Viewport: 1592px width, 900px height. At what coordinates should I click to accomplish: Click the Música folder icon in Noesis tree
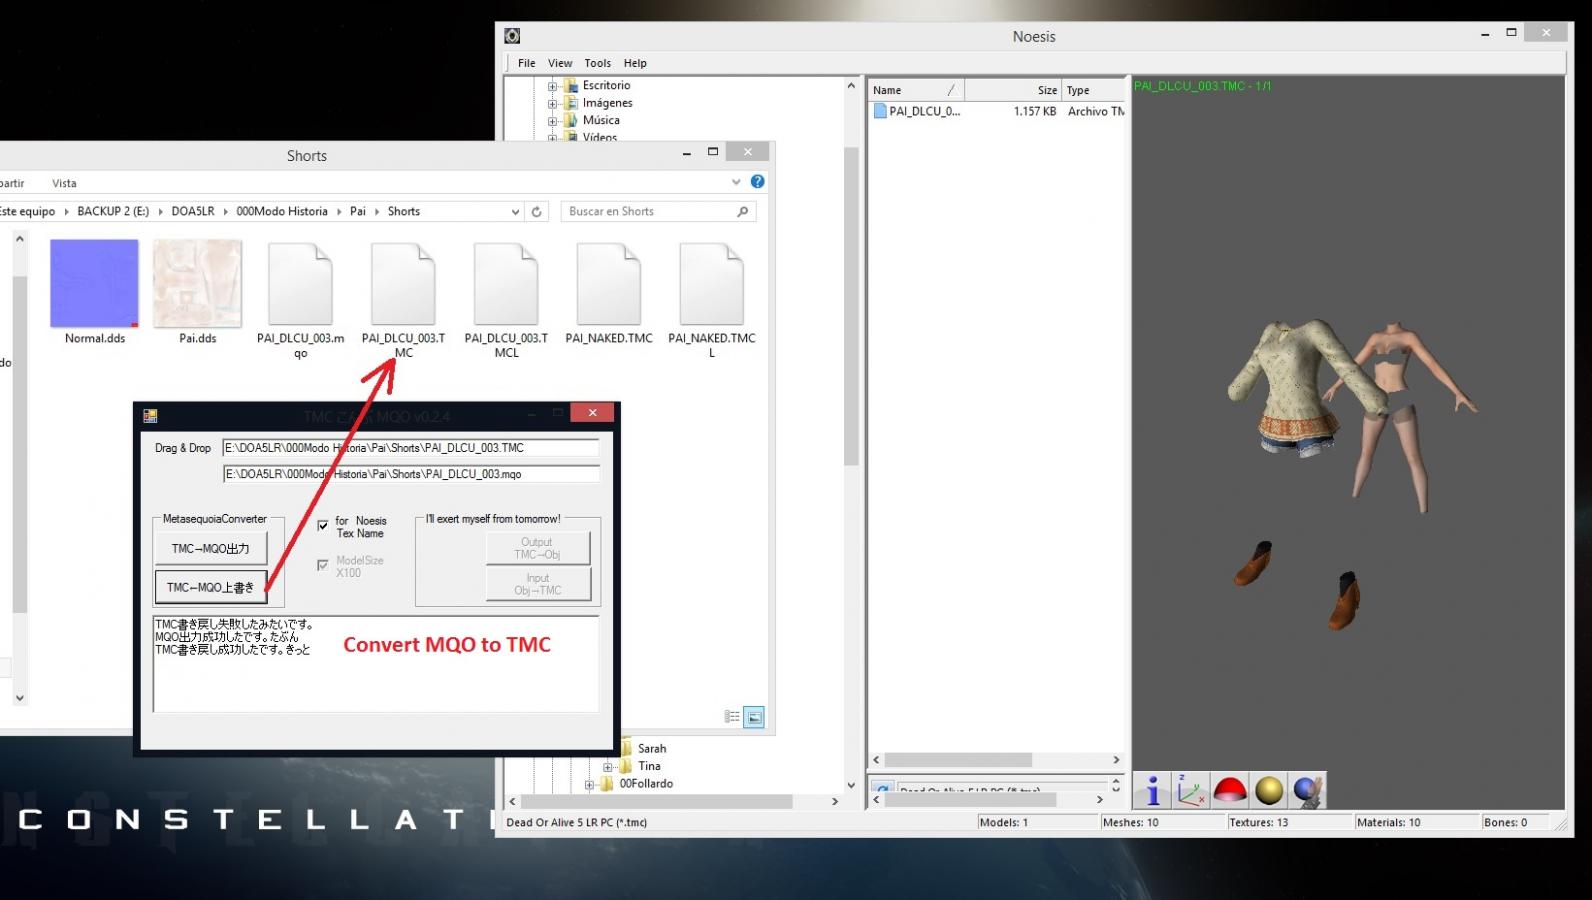[571, 120]
